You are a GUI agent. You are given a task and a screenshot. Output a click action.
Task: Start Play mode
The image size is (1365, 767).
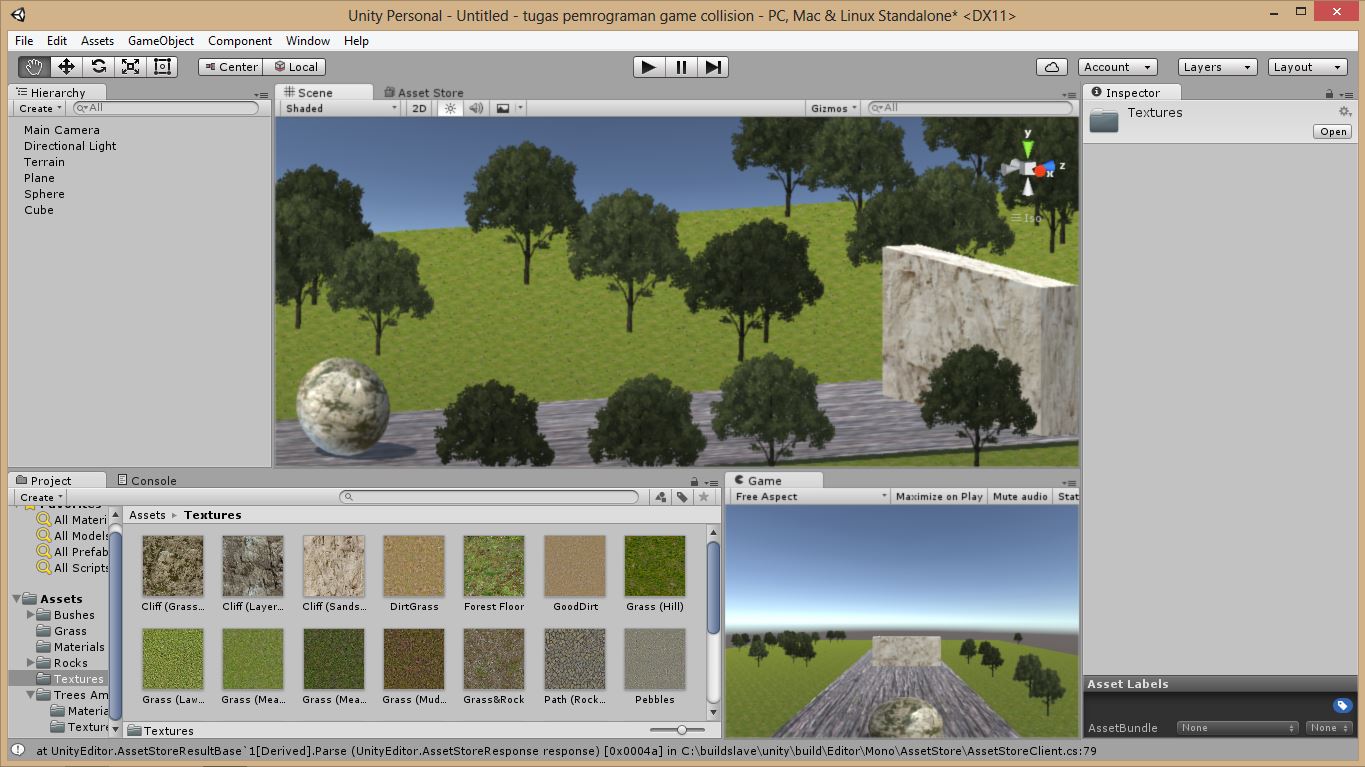pyautogui.click(x=649, y=67)
